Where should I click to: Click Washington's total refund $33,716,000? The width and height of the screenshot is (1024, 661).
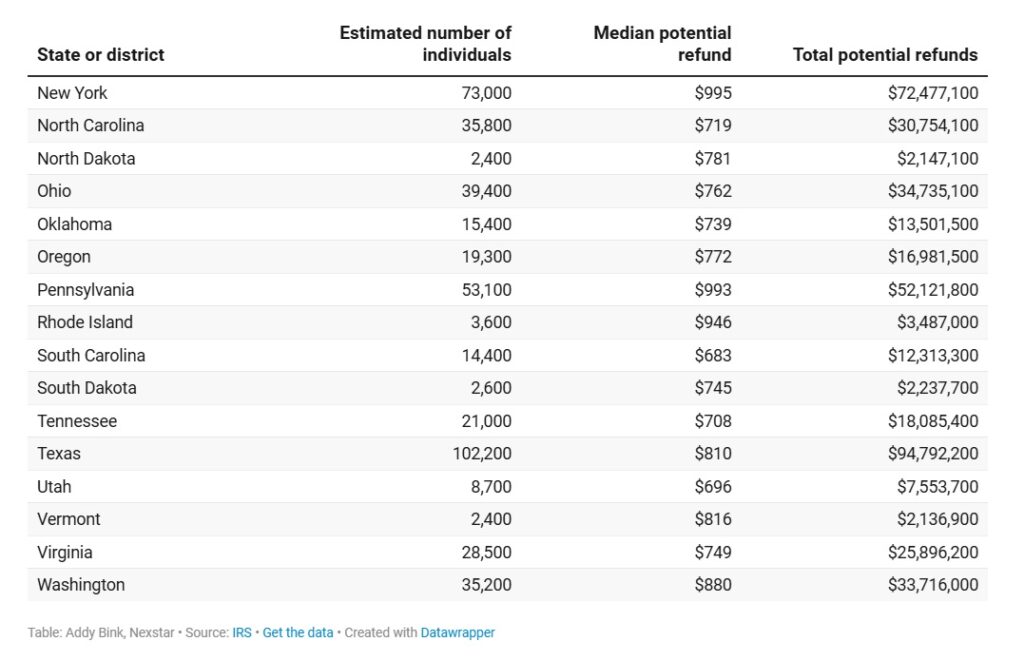[932, 585]
